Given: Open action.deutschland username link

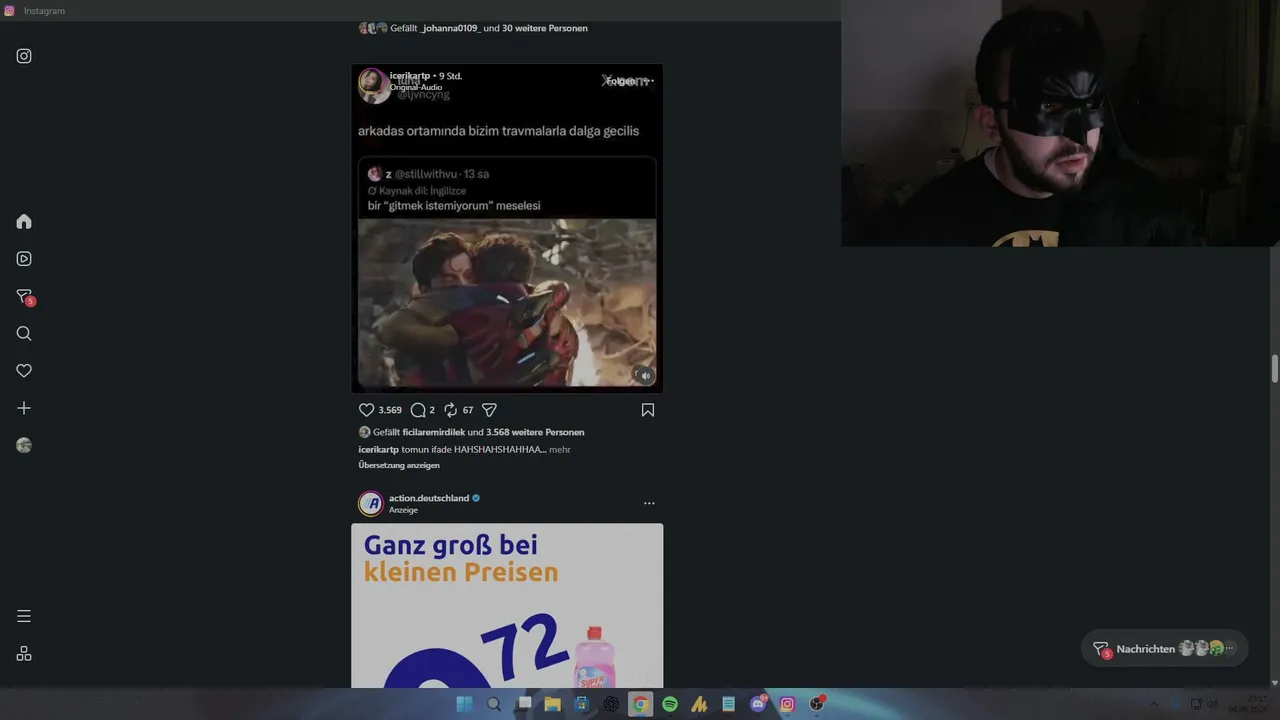Looking at the screenshot, I should pos(429,498).
